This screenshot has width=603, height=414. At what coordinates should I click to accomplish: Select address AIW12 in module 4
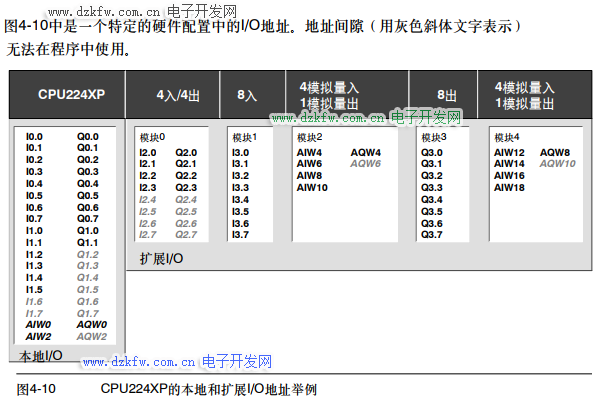point(509,152)
